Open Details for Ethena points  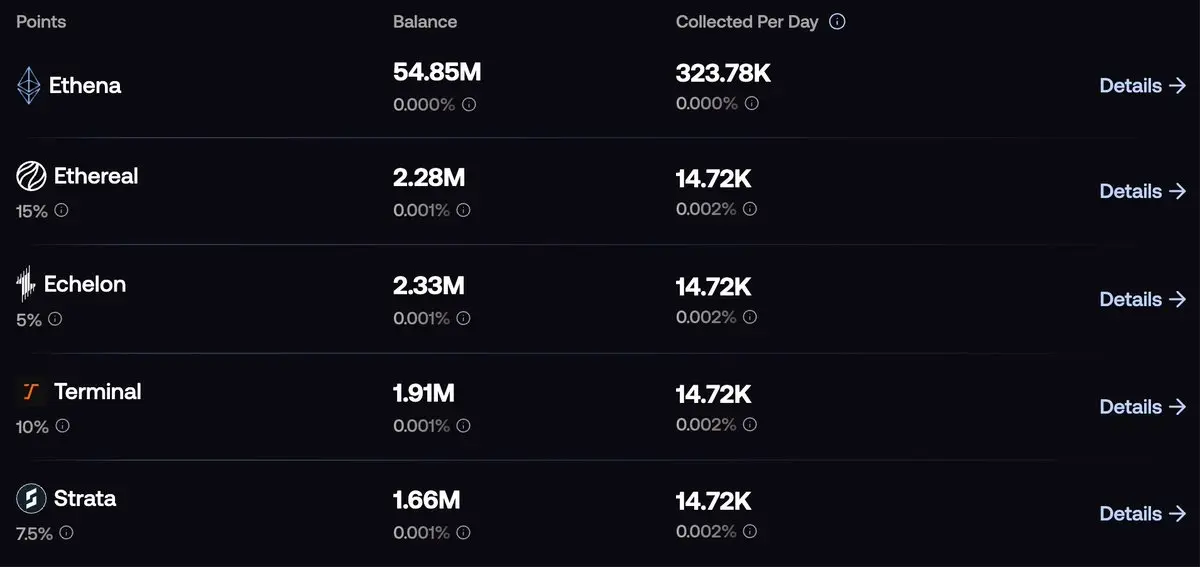pos(1143,86)
